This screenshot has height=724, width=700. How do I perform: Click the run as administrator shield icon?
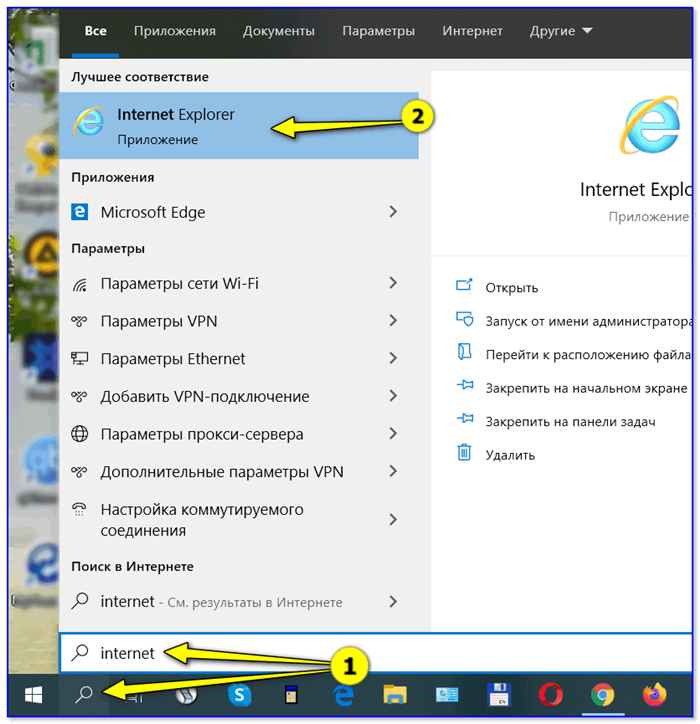[x=464, y=319]
